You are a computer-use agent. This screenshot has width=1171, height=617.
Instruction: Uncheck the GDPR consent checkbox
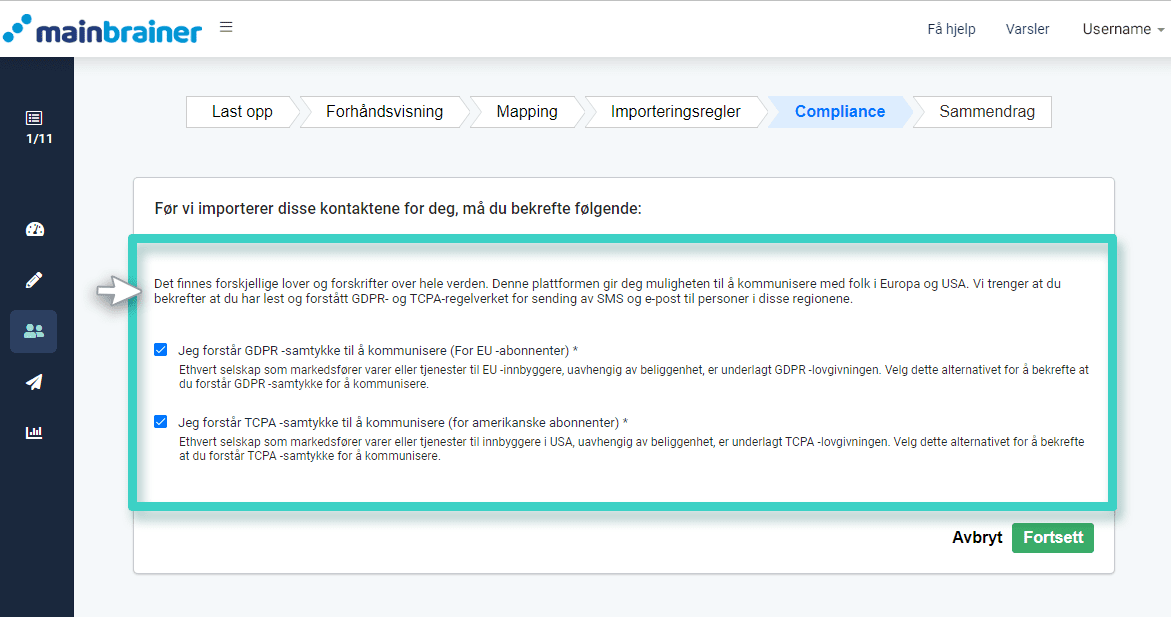click(161, 350)
